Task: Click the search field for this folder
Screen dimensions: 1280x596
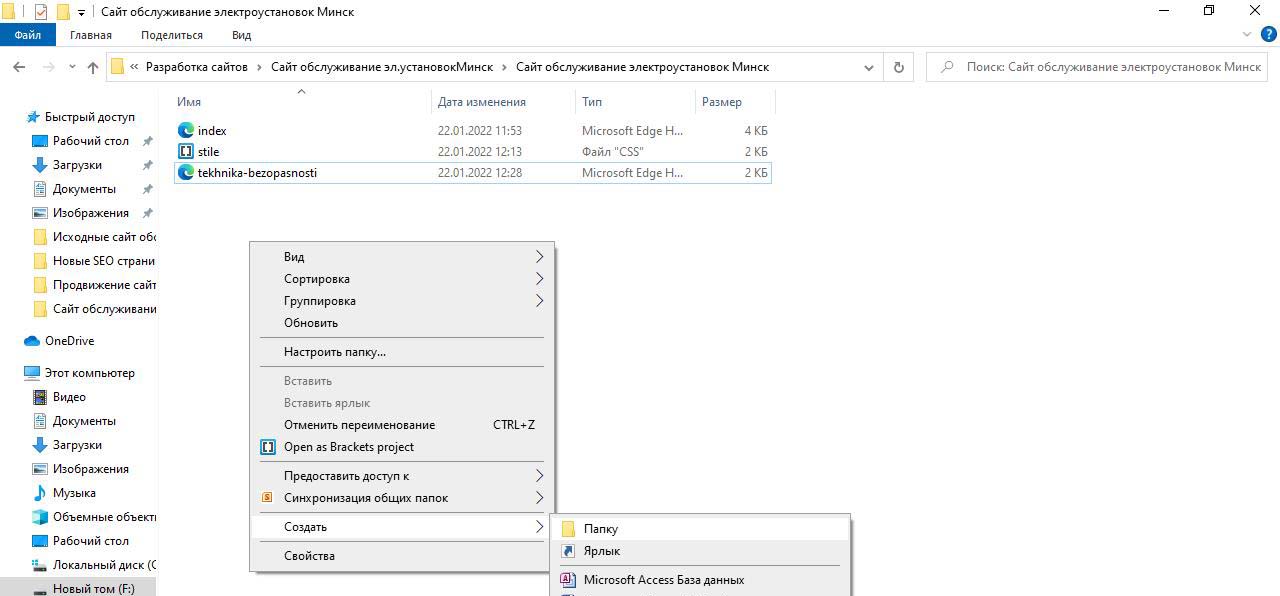Action: [x=1110, y=67]
